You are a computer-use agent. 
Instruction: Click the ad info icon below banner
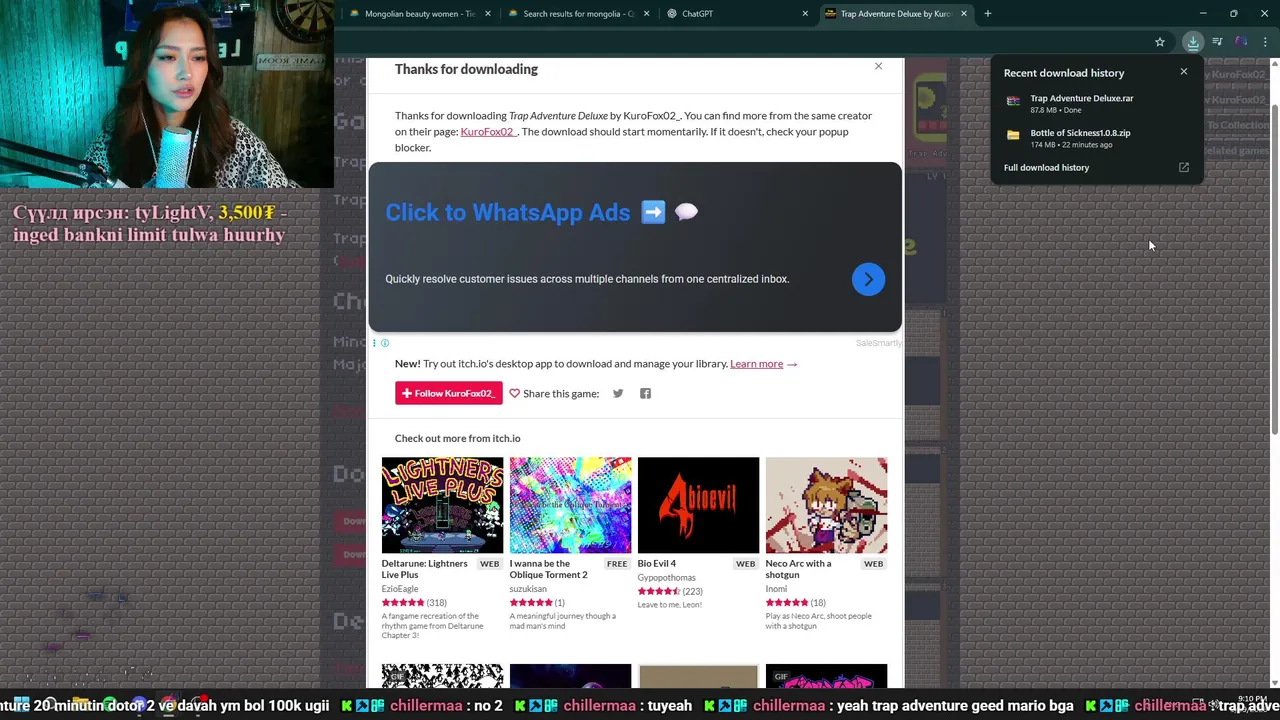pos(385,343)
